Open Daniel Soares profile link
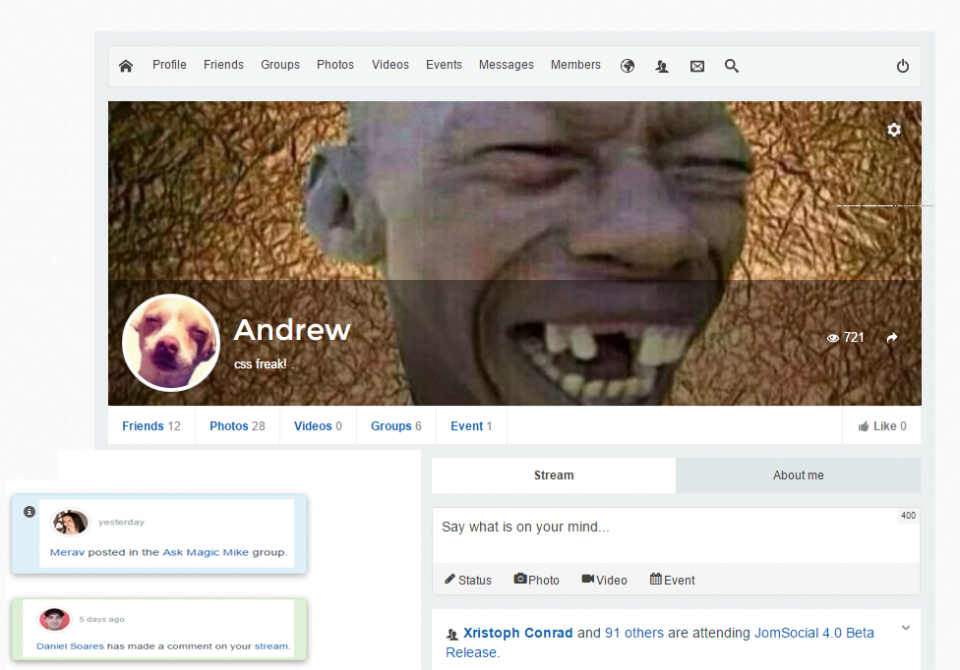Image resolution: width=960 pixels, height=670 pixels. click(x=70, y=646)
